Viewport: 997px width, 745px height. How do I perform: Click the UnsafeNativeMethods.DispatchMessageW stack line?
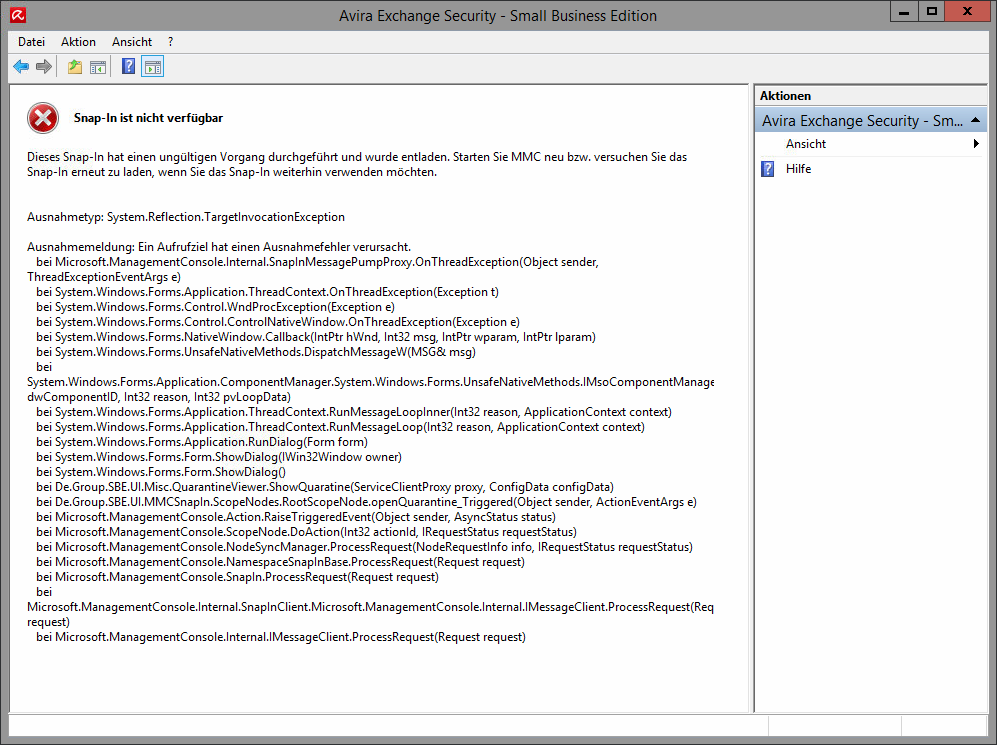point(256,352)
